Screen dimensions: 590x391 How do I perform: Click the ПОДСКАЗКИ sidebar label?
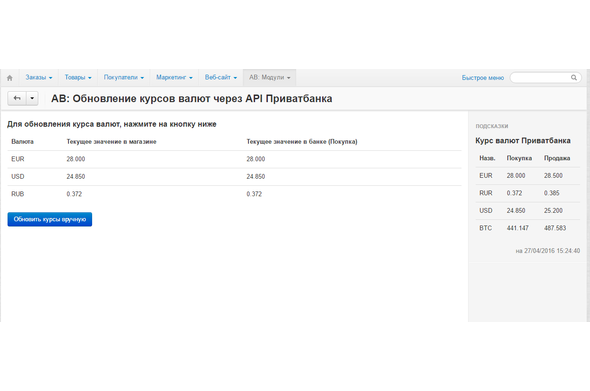(x=492, y=126)
